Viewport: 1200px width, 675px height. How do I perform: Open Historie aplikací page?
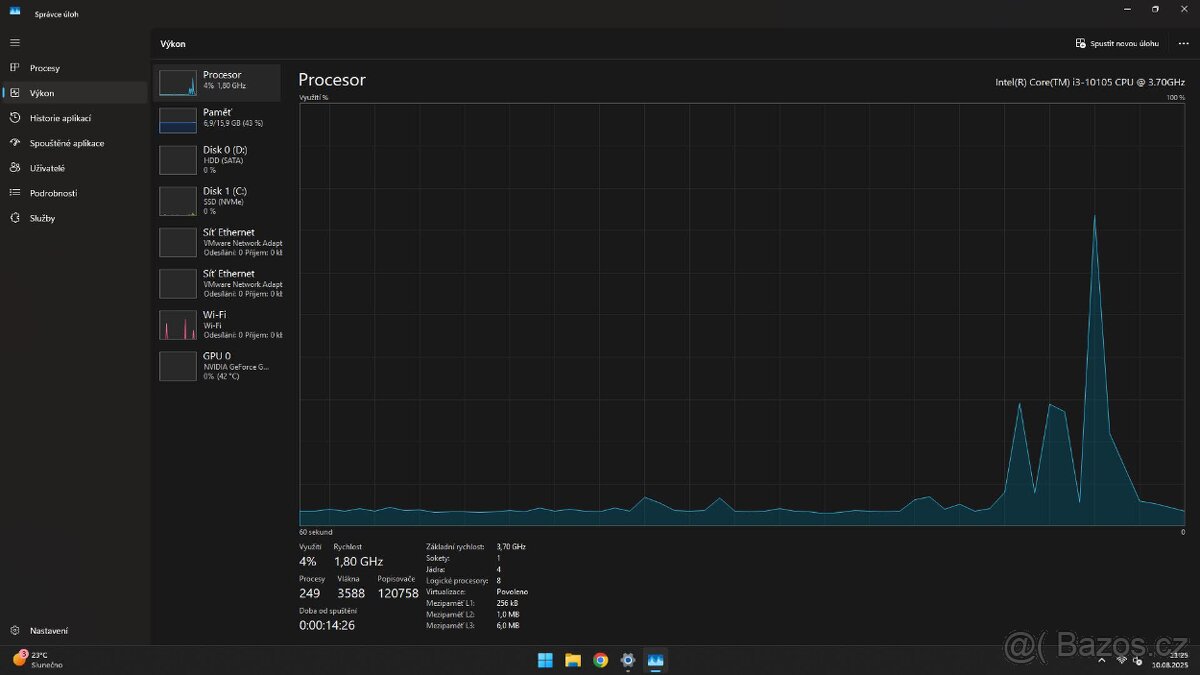click(60, 118)
